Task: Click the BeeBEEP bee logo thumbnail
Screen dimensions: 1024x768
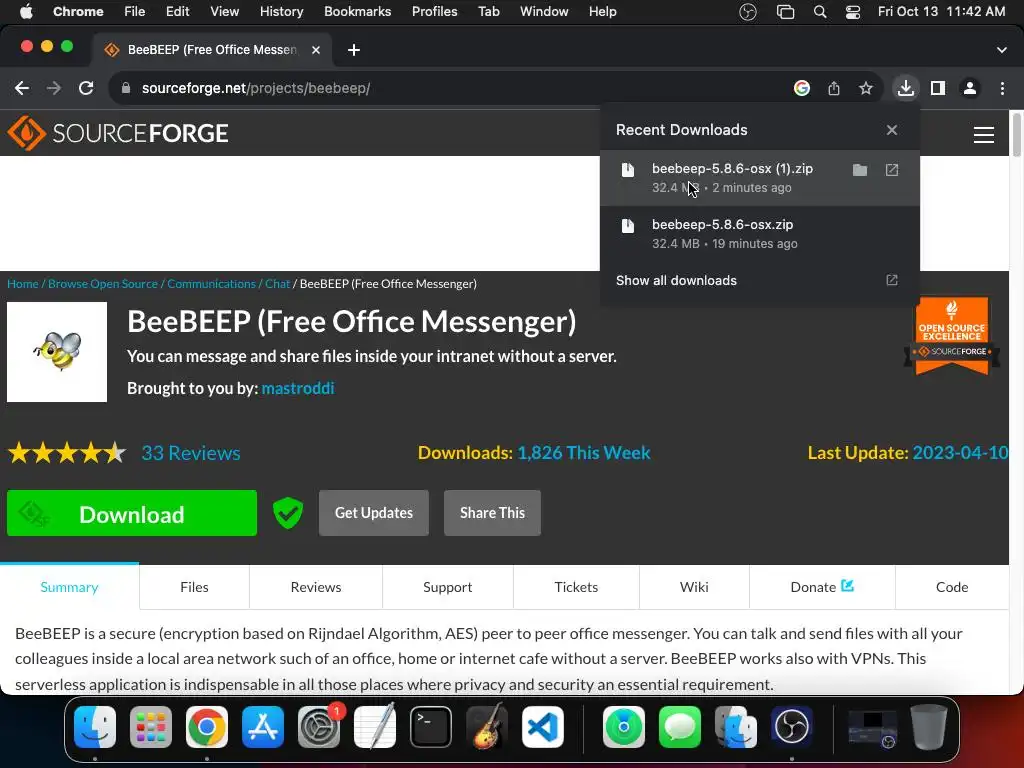Action: click(x=57, y=352)
